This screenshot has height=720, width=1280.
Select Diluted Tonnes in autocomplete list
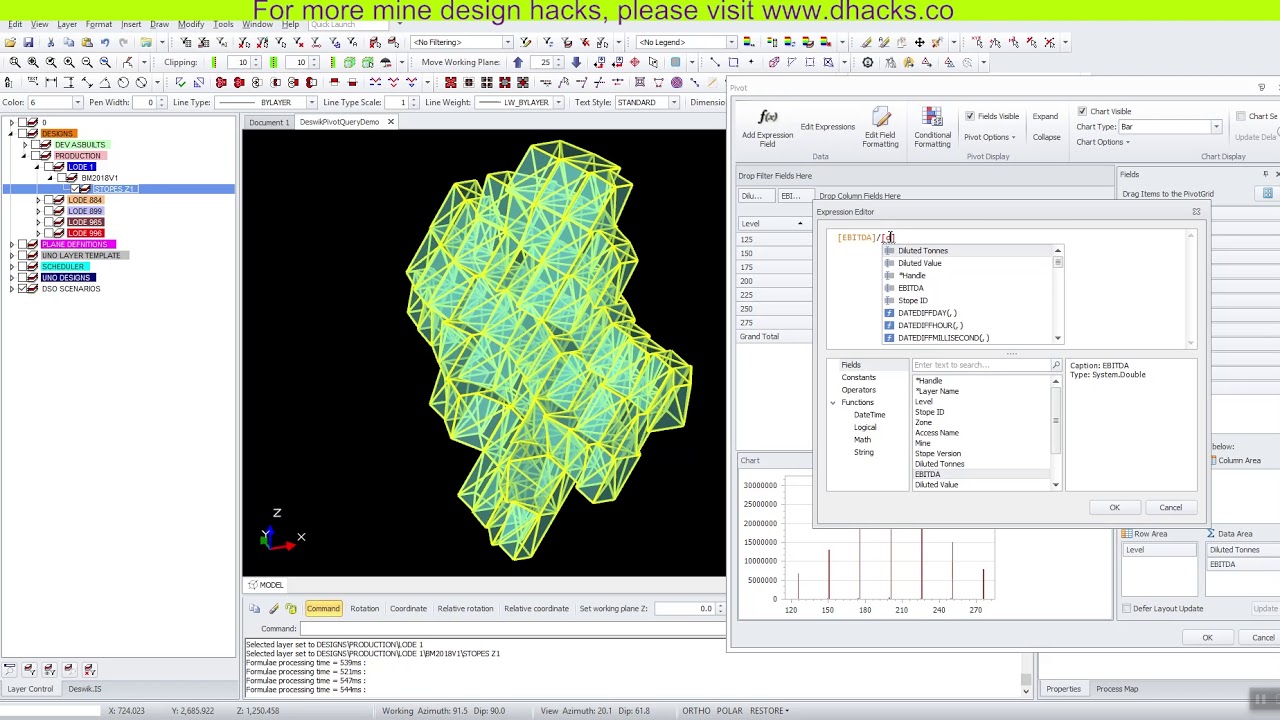(970, 251)
